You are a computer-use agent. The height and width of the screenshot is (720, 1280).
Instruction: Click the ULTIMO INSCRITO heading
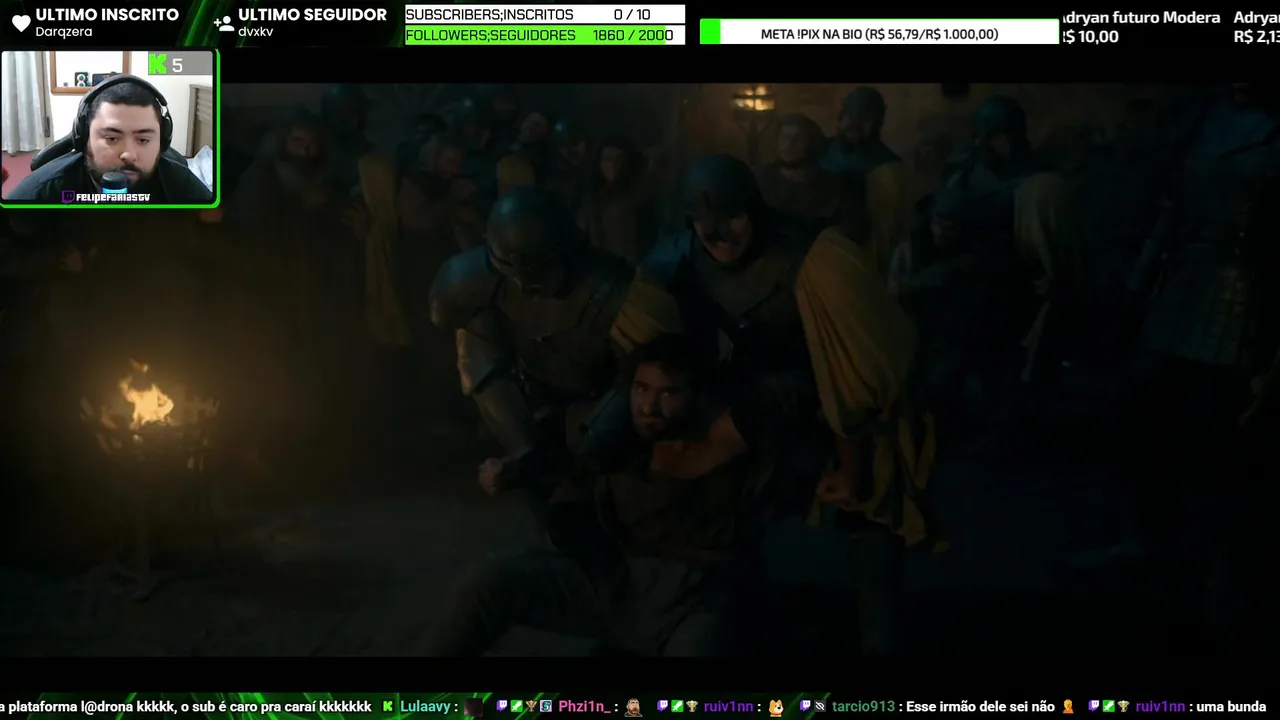pos(107,14)
